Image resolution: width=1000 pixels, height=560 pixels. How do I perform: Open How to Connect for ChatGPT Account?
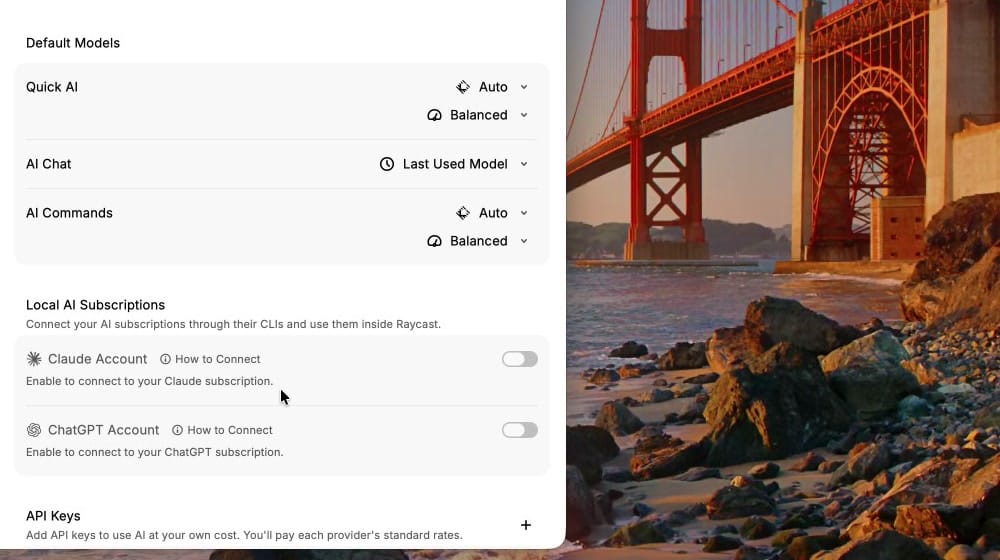point(222,430)
